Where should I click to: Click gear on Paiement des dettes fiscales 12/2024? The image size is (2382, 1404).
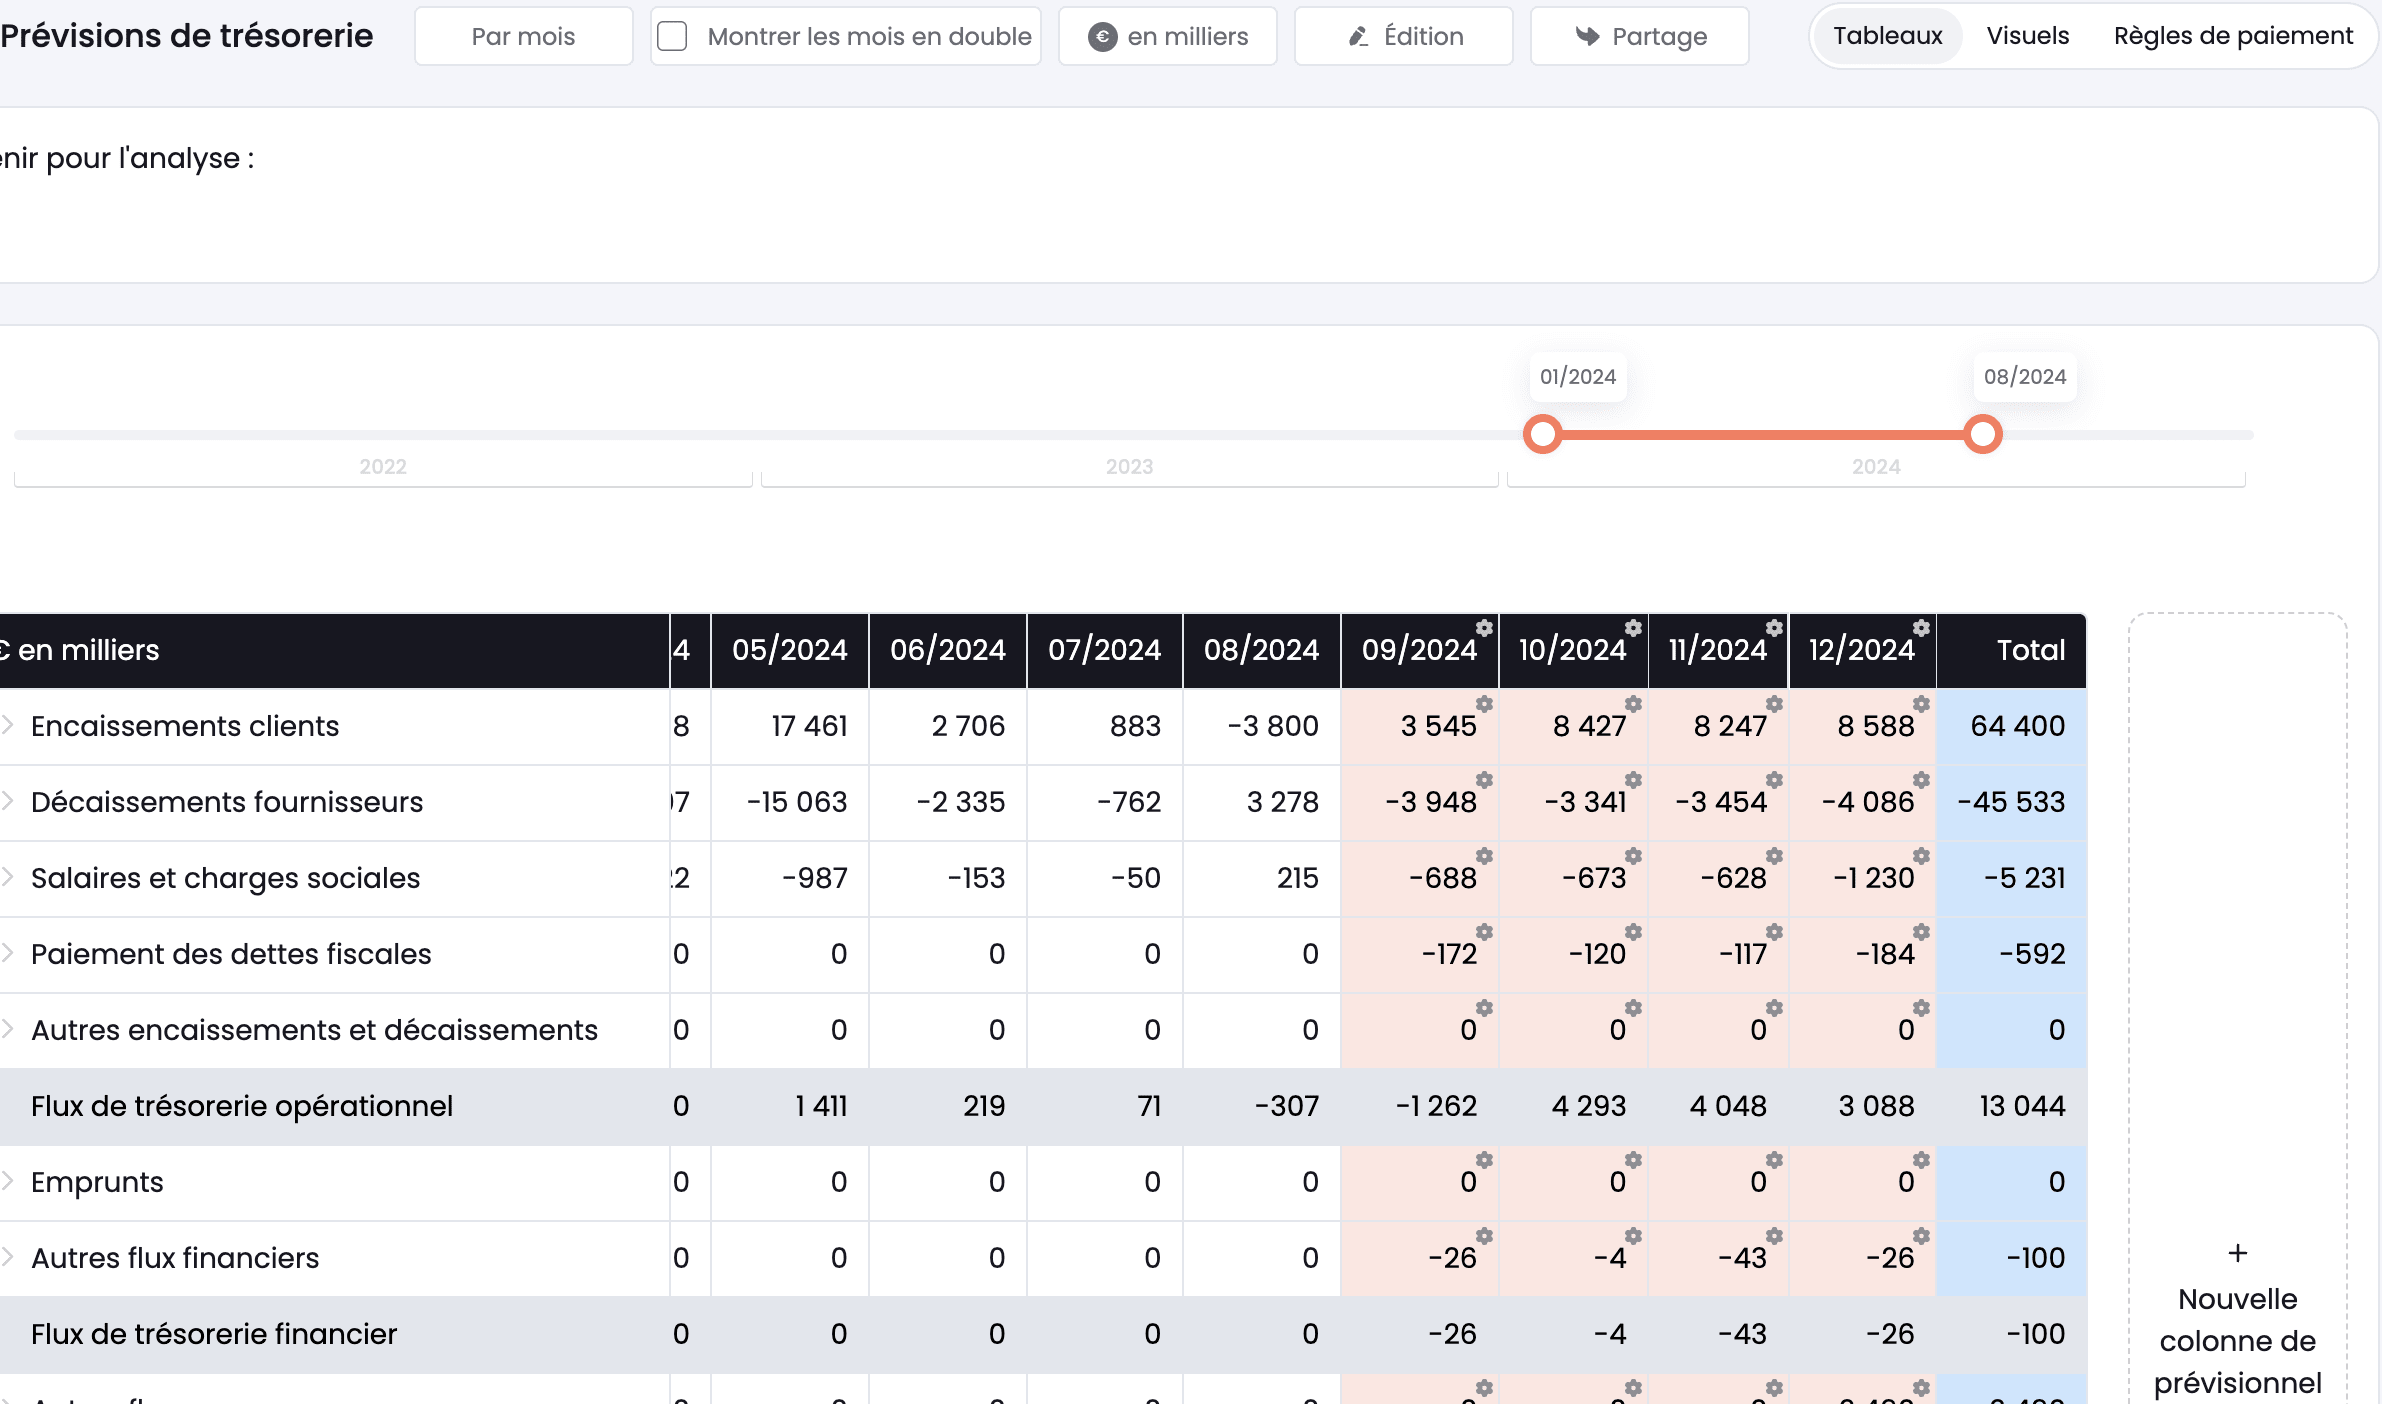pos(1921,932)
